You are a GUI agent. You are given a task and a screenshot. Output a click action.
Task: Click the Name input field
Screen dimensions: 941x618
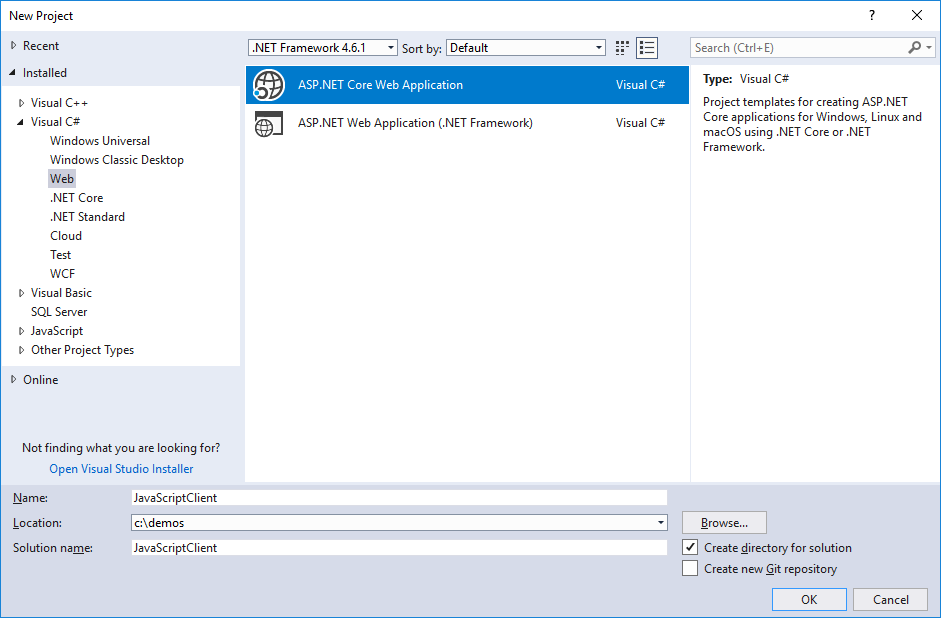click(x=399, y=497)
